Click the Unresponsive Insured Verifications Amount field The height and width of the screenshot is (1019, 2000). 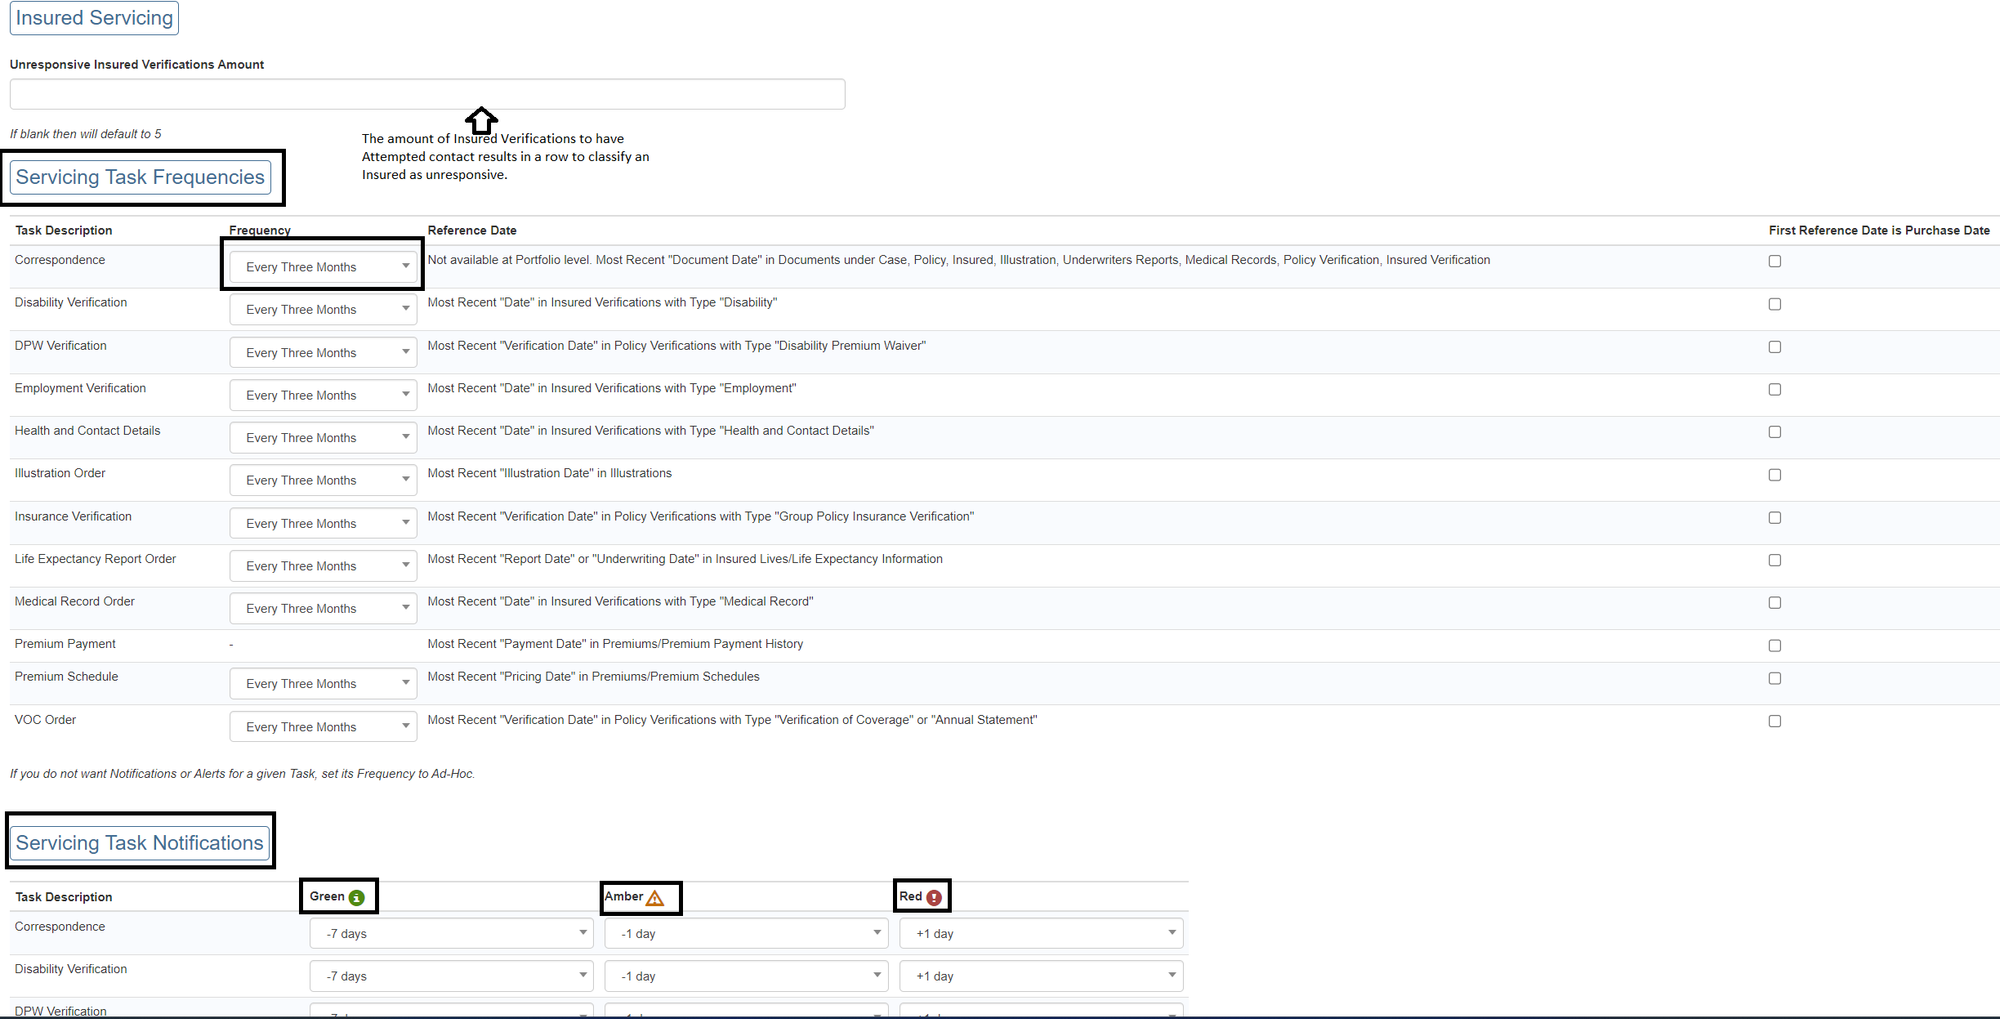pyautogui.click(x=427, y=94)
